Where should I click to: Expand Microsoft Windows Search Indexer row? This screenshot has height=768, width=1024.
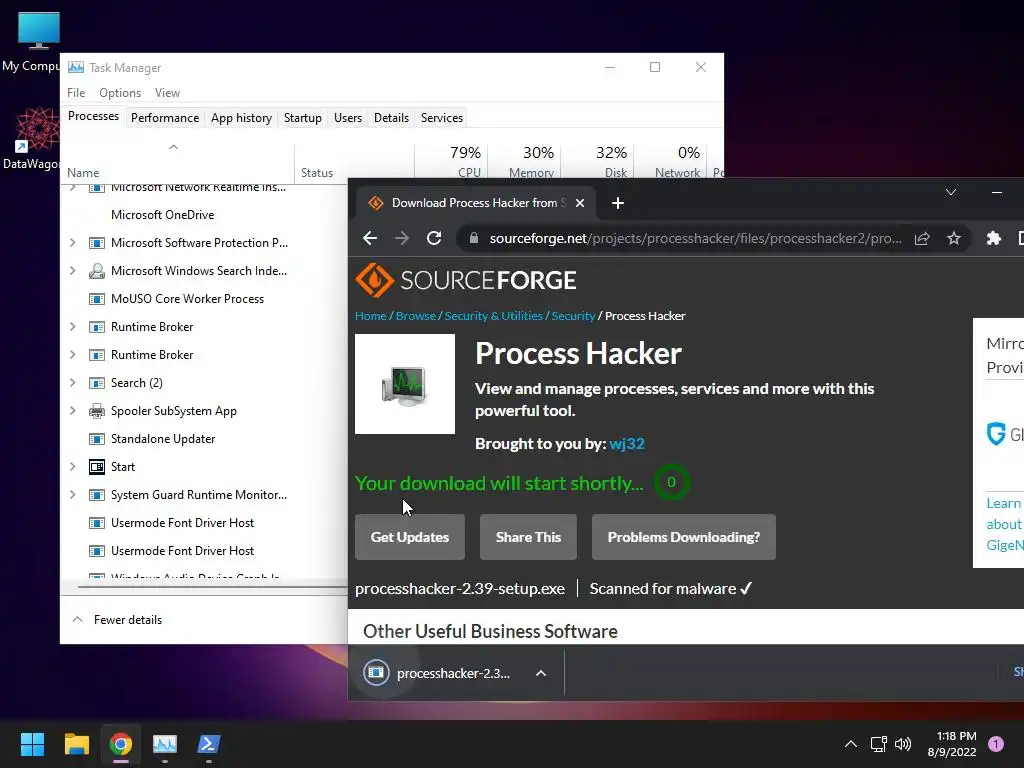(x=72, y=271)
